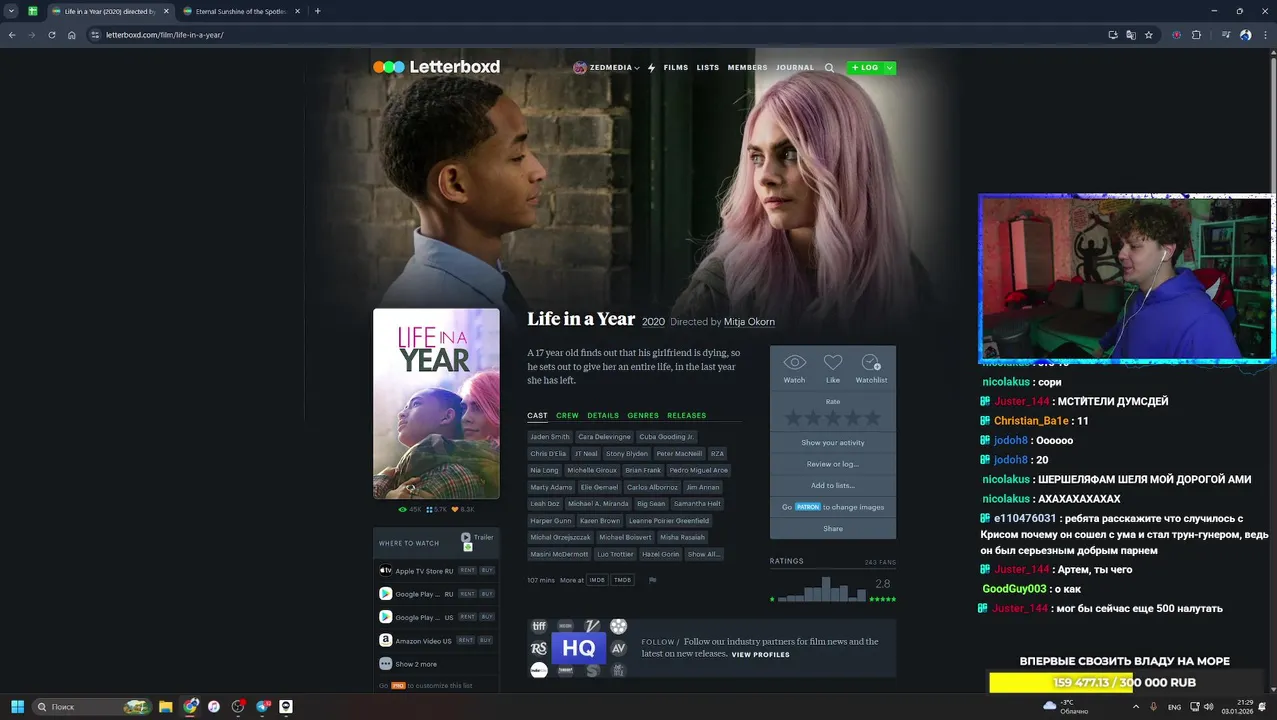The width and height of the screenshot is (1277, 720).
Task: Switch to the DETAILS tab
Action: coord(603,415)
